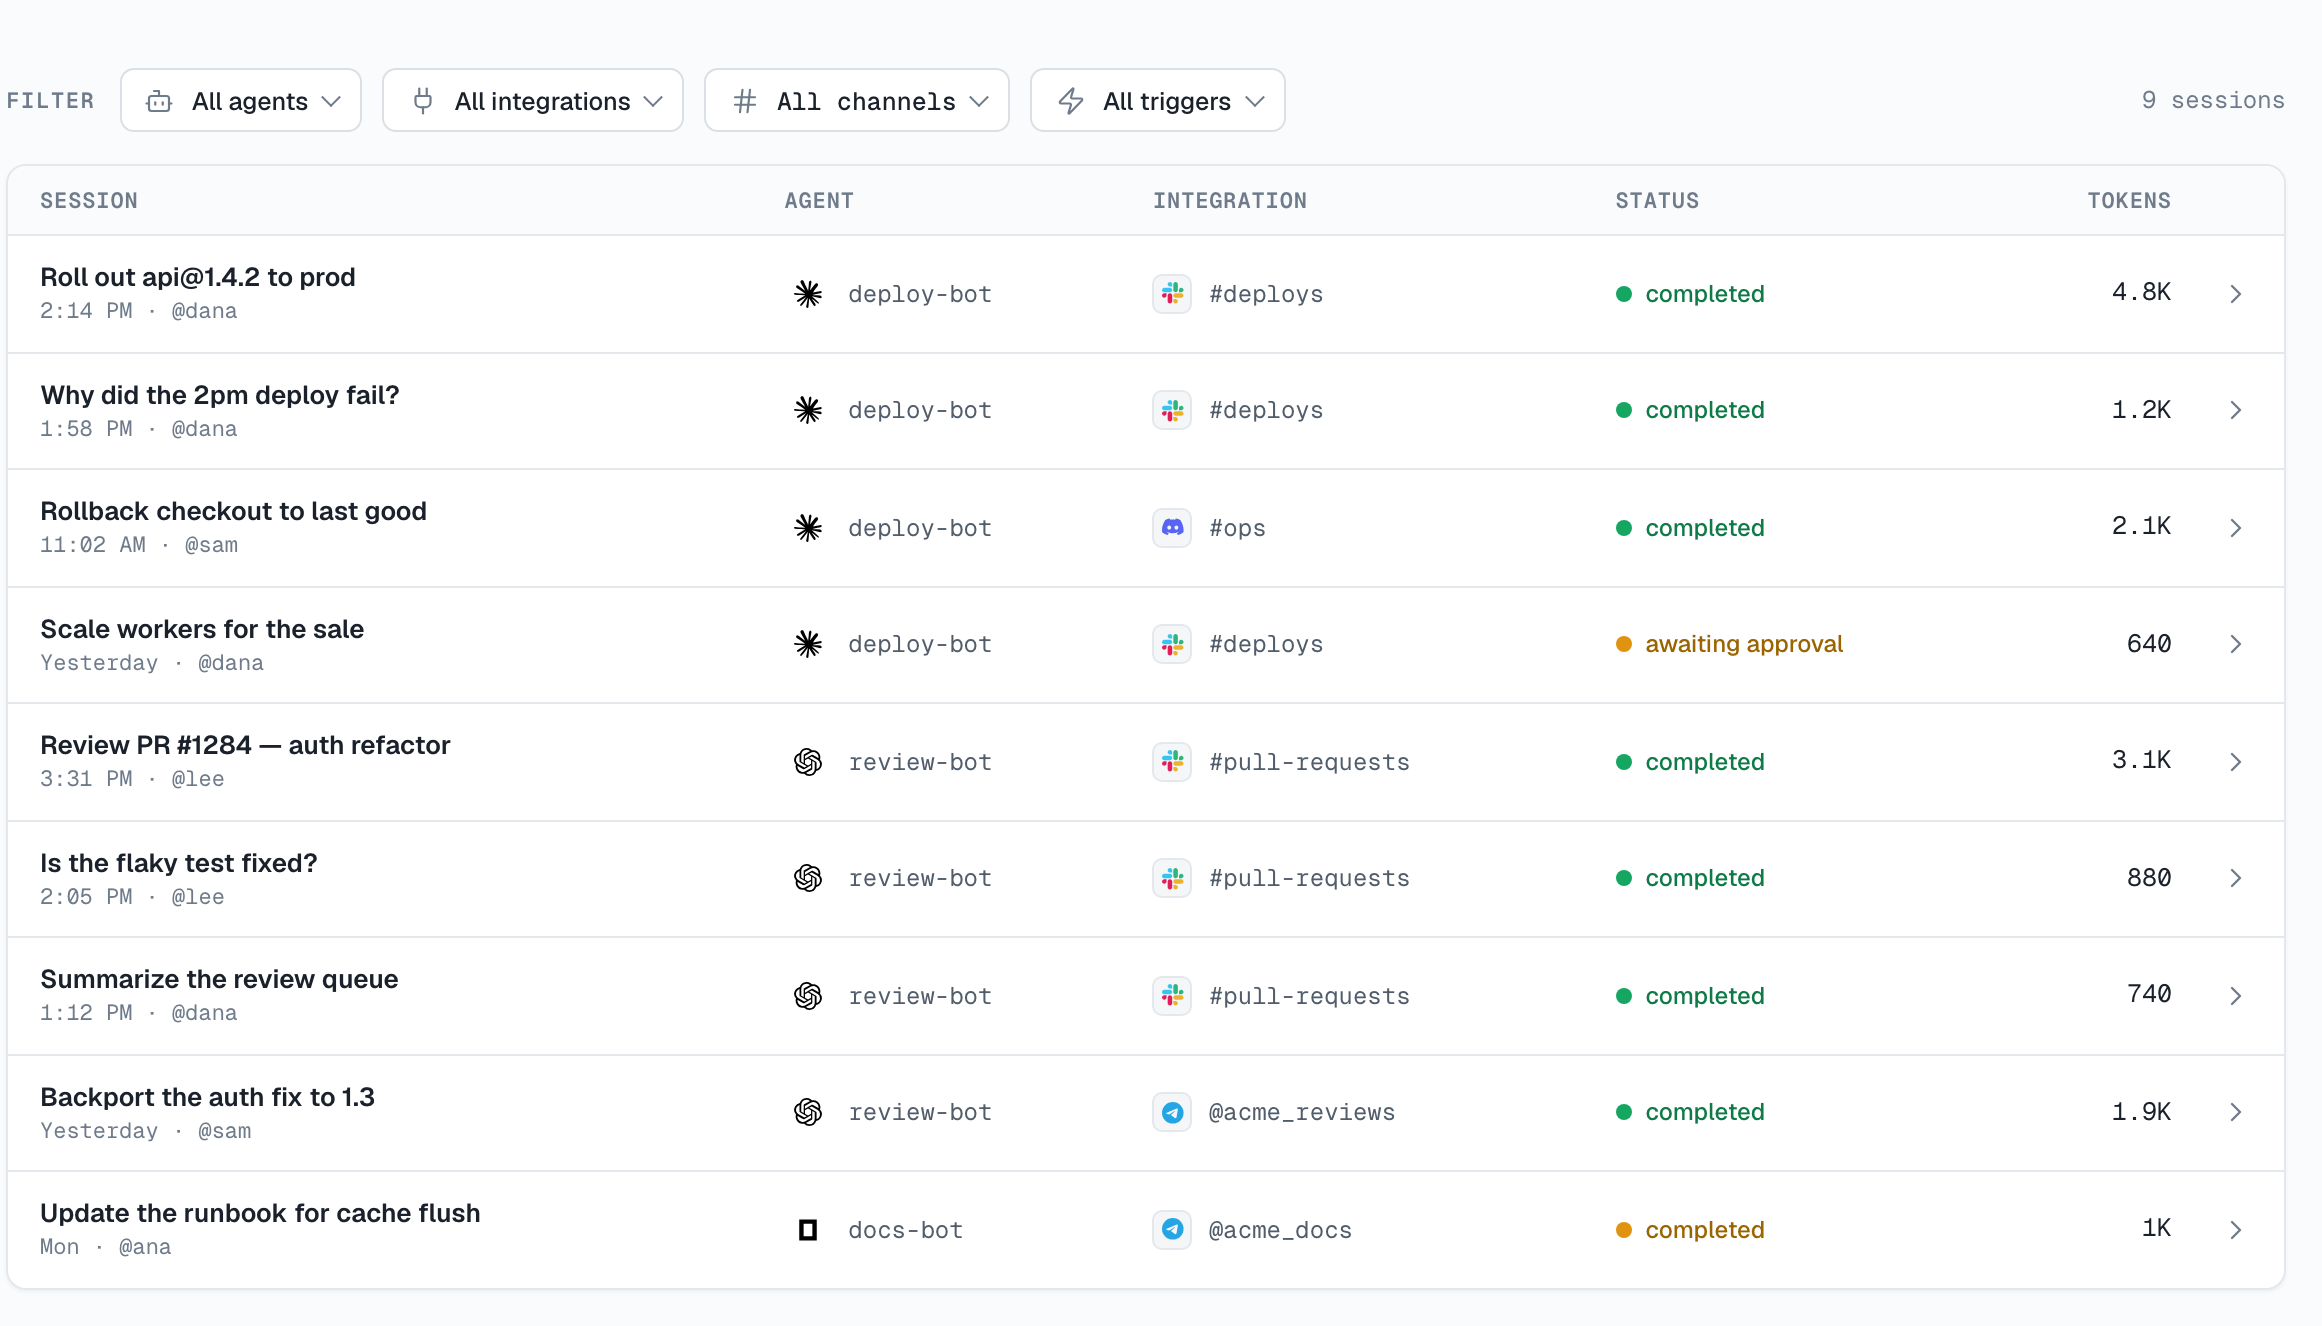Click the 640 tokens value
Screen dimensions: 2322x1326
(2149, 644)
